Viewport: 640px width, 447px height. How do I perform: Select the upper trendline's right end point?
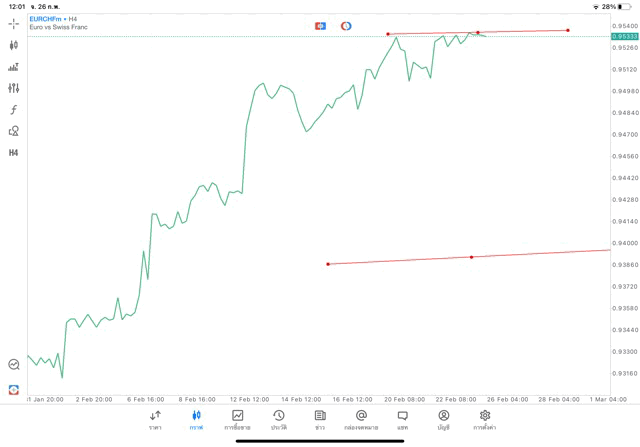click(568, 30)
